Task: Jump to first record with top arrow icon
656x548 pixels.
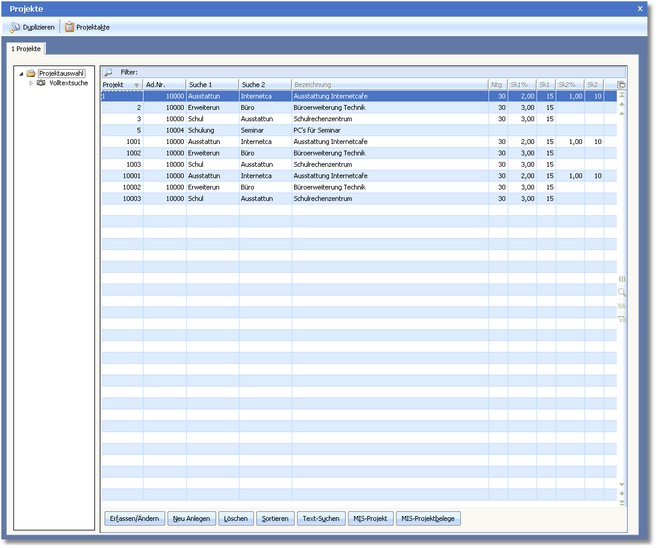Action: click(621, 96)
